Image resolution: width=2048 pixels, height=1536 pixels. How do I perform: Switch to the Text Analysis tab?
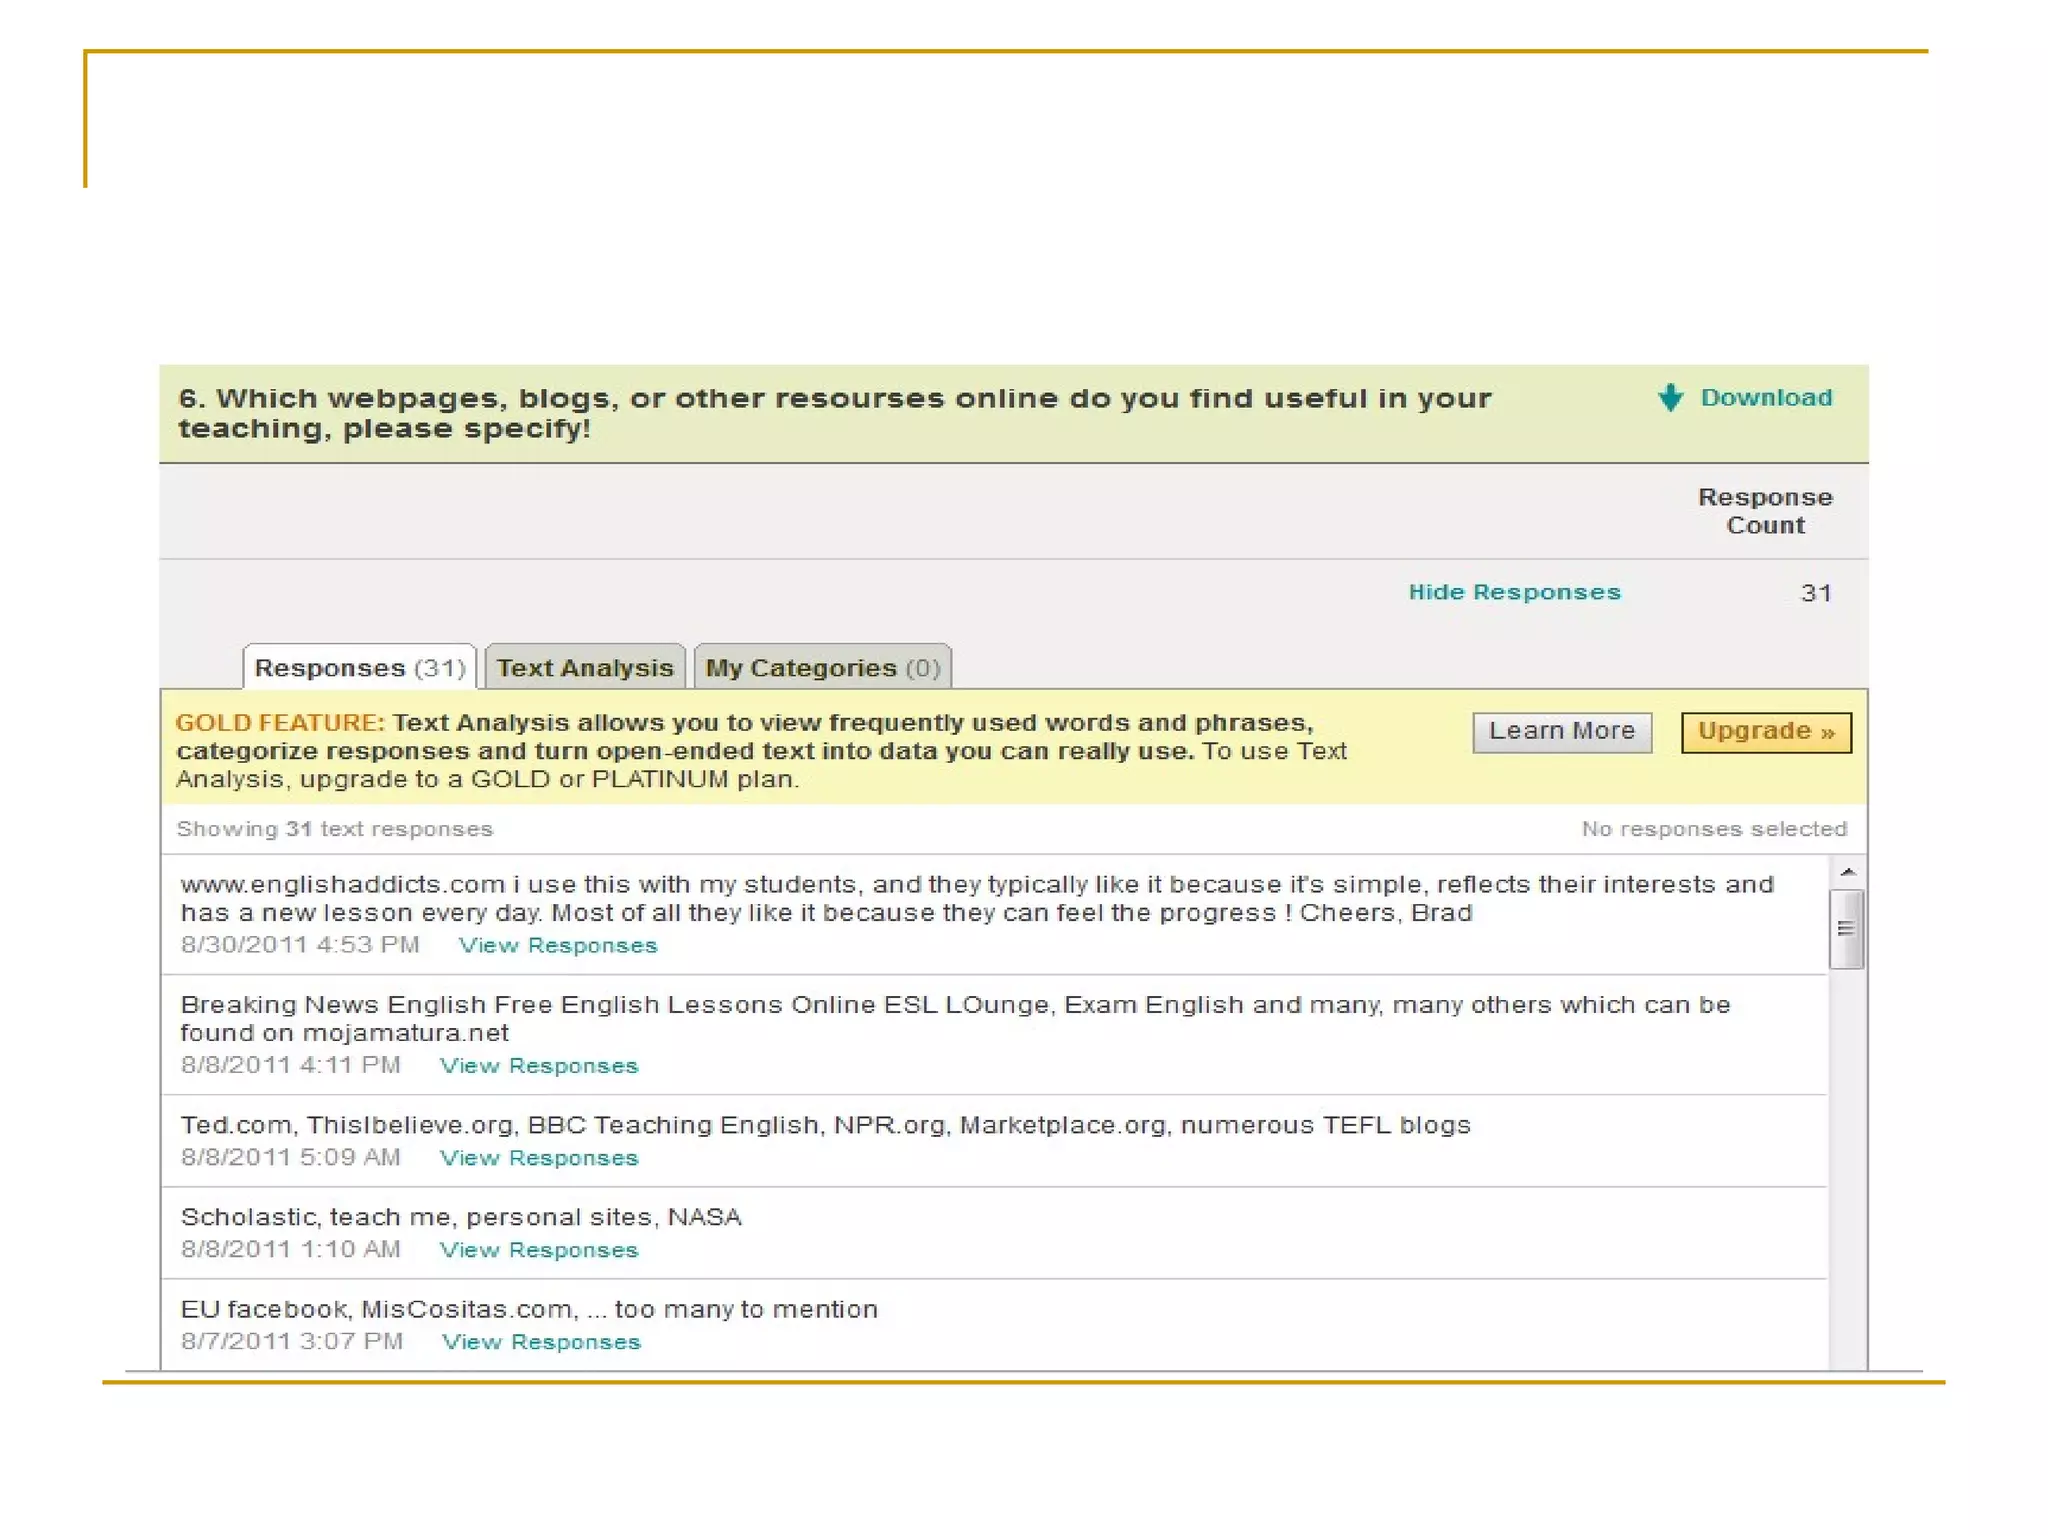(585, 667)
